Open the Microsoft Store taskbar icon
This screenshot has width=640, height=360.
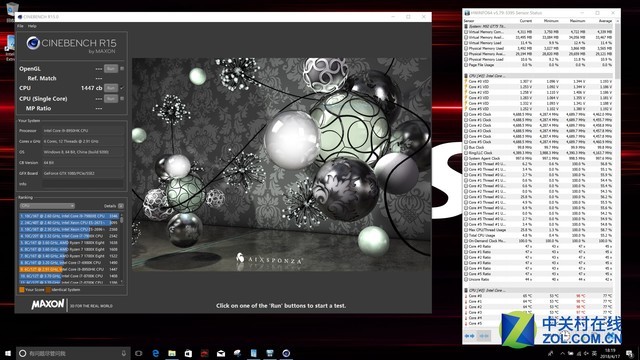point(188,353)
